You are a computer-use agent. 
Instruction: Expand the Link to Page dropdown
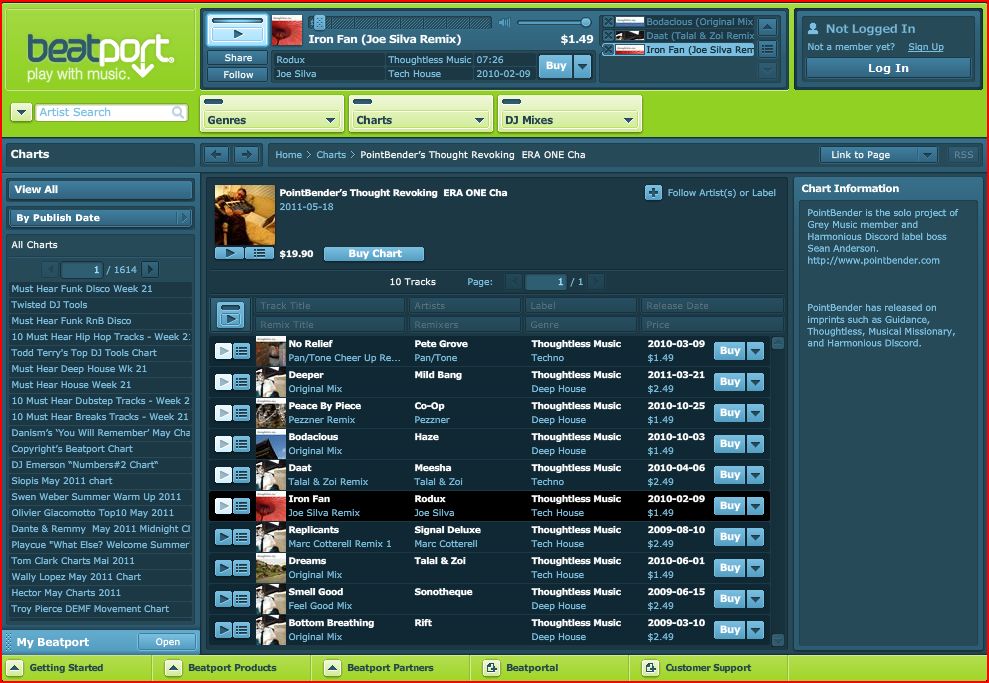(x=927, y=155)
